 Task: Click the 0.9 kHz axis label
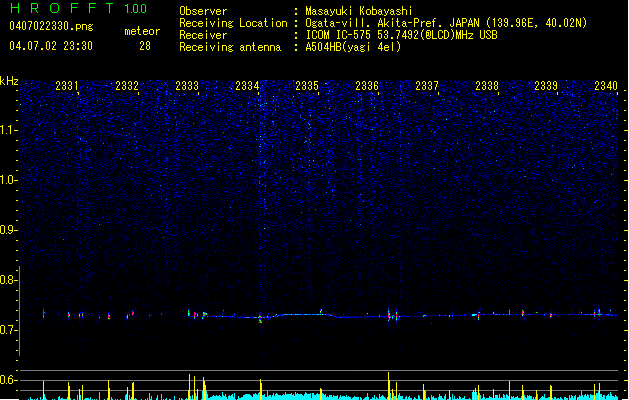[x=9, y=230]
